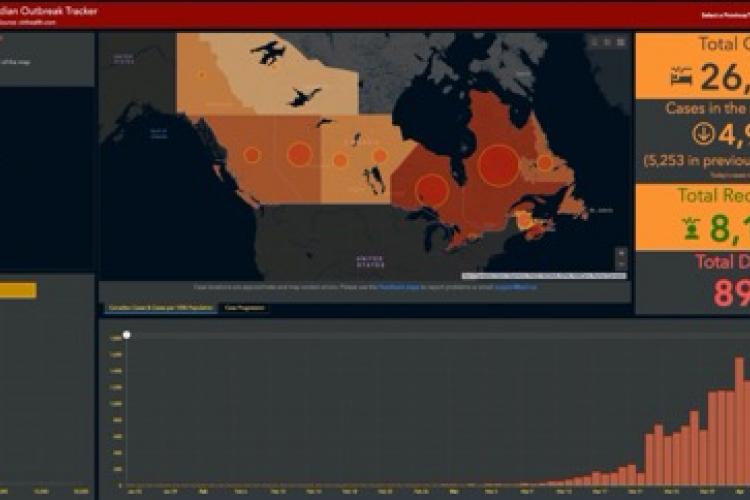Click the white slider handle on chart
This screenshot has height=500, width=750.
click(126, 335)
